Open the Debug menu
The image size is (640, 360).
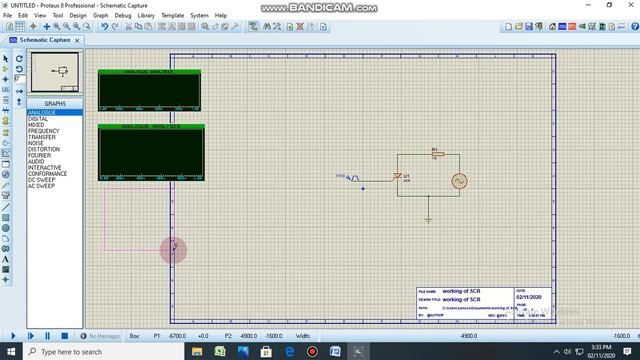click(122, 16)
